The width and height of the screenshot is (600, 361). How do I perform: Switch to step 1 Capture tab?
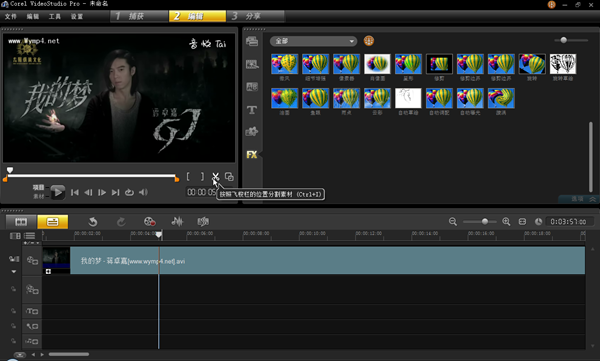[139, 16]
